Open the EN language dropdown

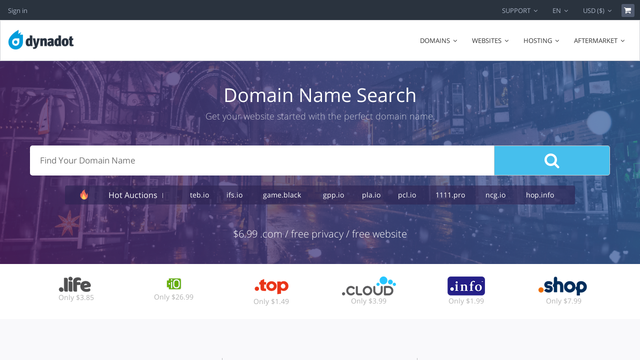point(560,11)
